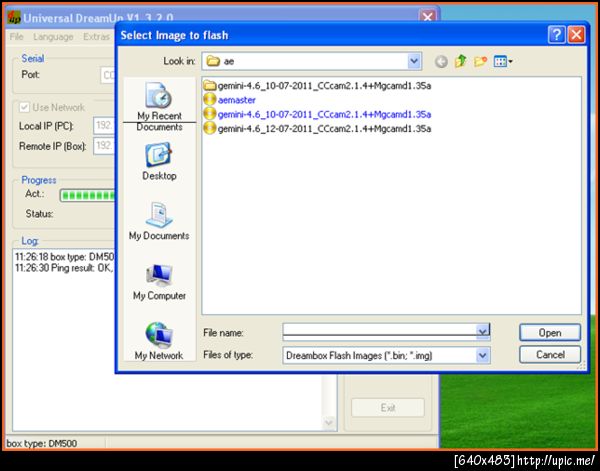Select gemini-4.6_12-07-2011 image file

tap(324, 129)
